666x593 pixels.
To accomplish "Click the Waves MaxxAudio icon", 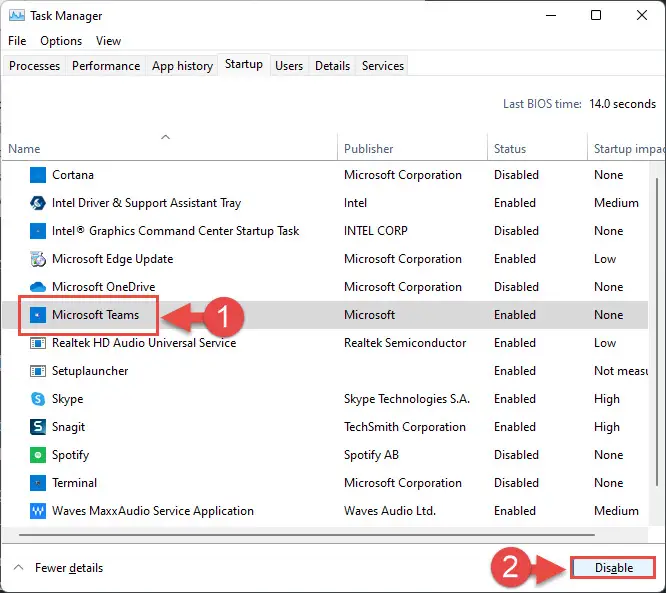I will coord(38,511).
